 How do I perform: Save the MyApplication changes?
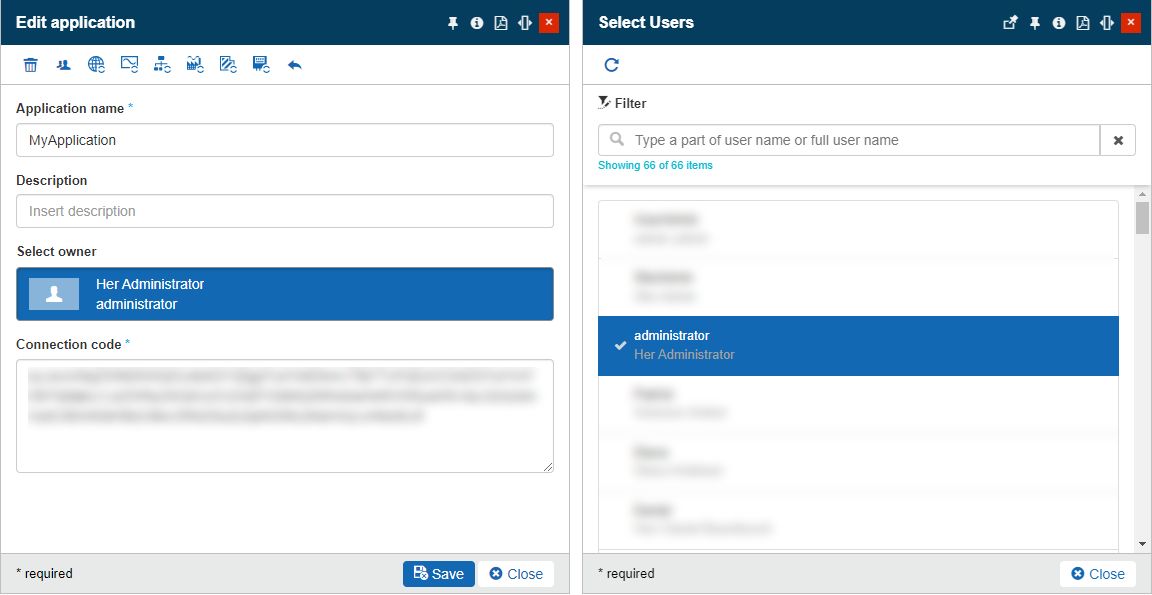438,573
